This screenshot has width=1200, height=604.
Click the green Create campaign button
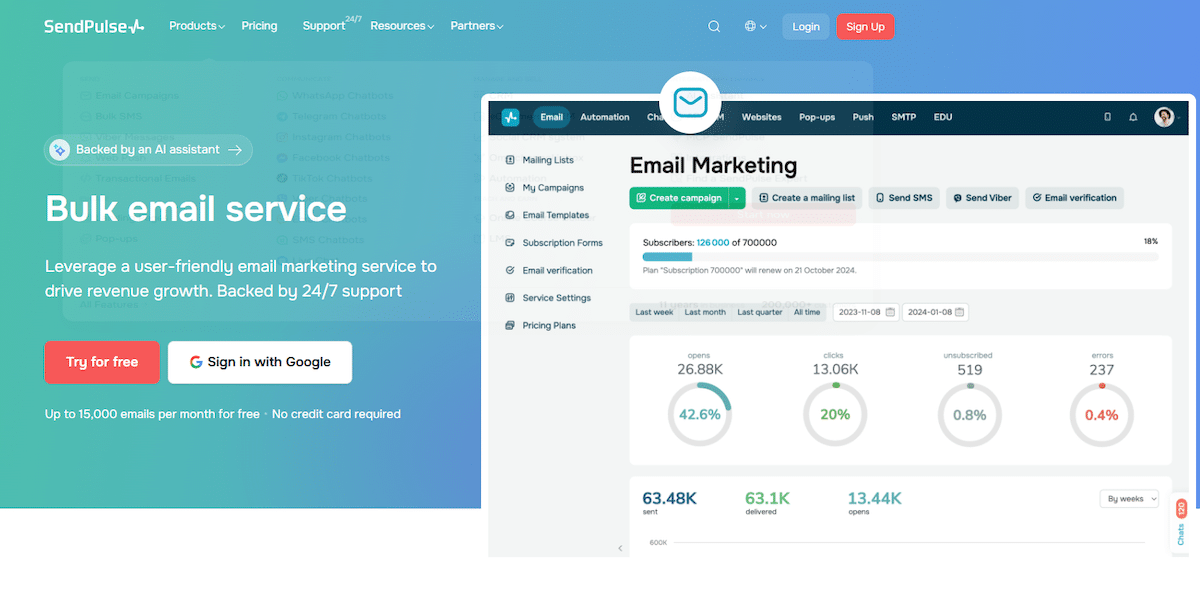point(679,198)
